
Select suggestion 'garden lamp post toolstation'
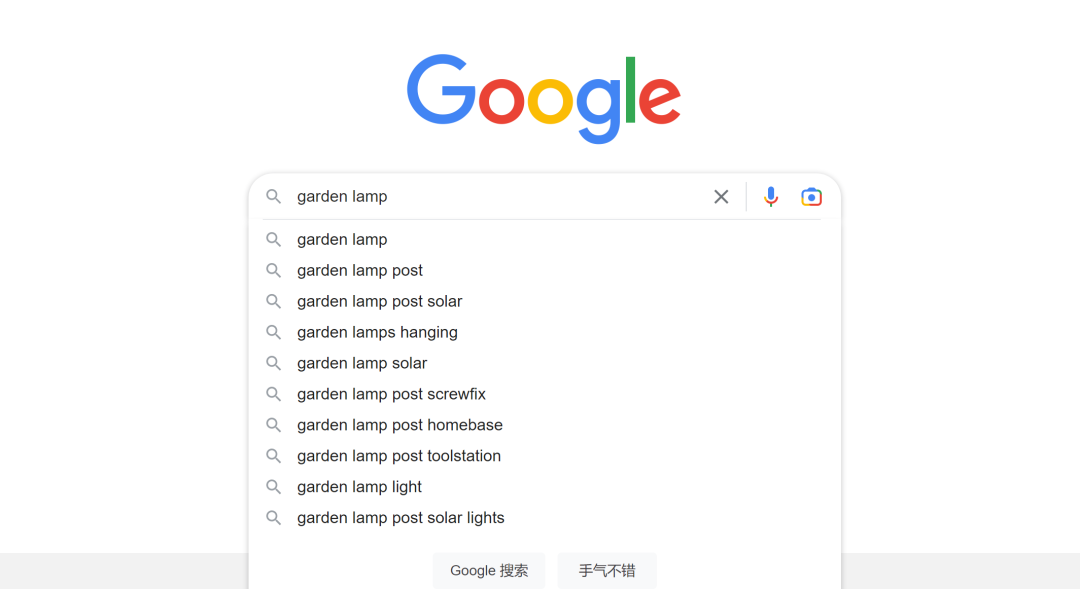(398, 455)
